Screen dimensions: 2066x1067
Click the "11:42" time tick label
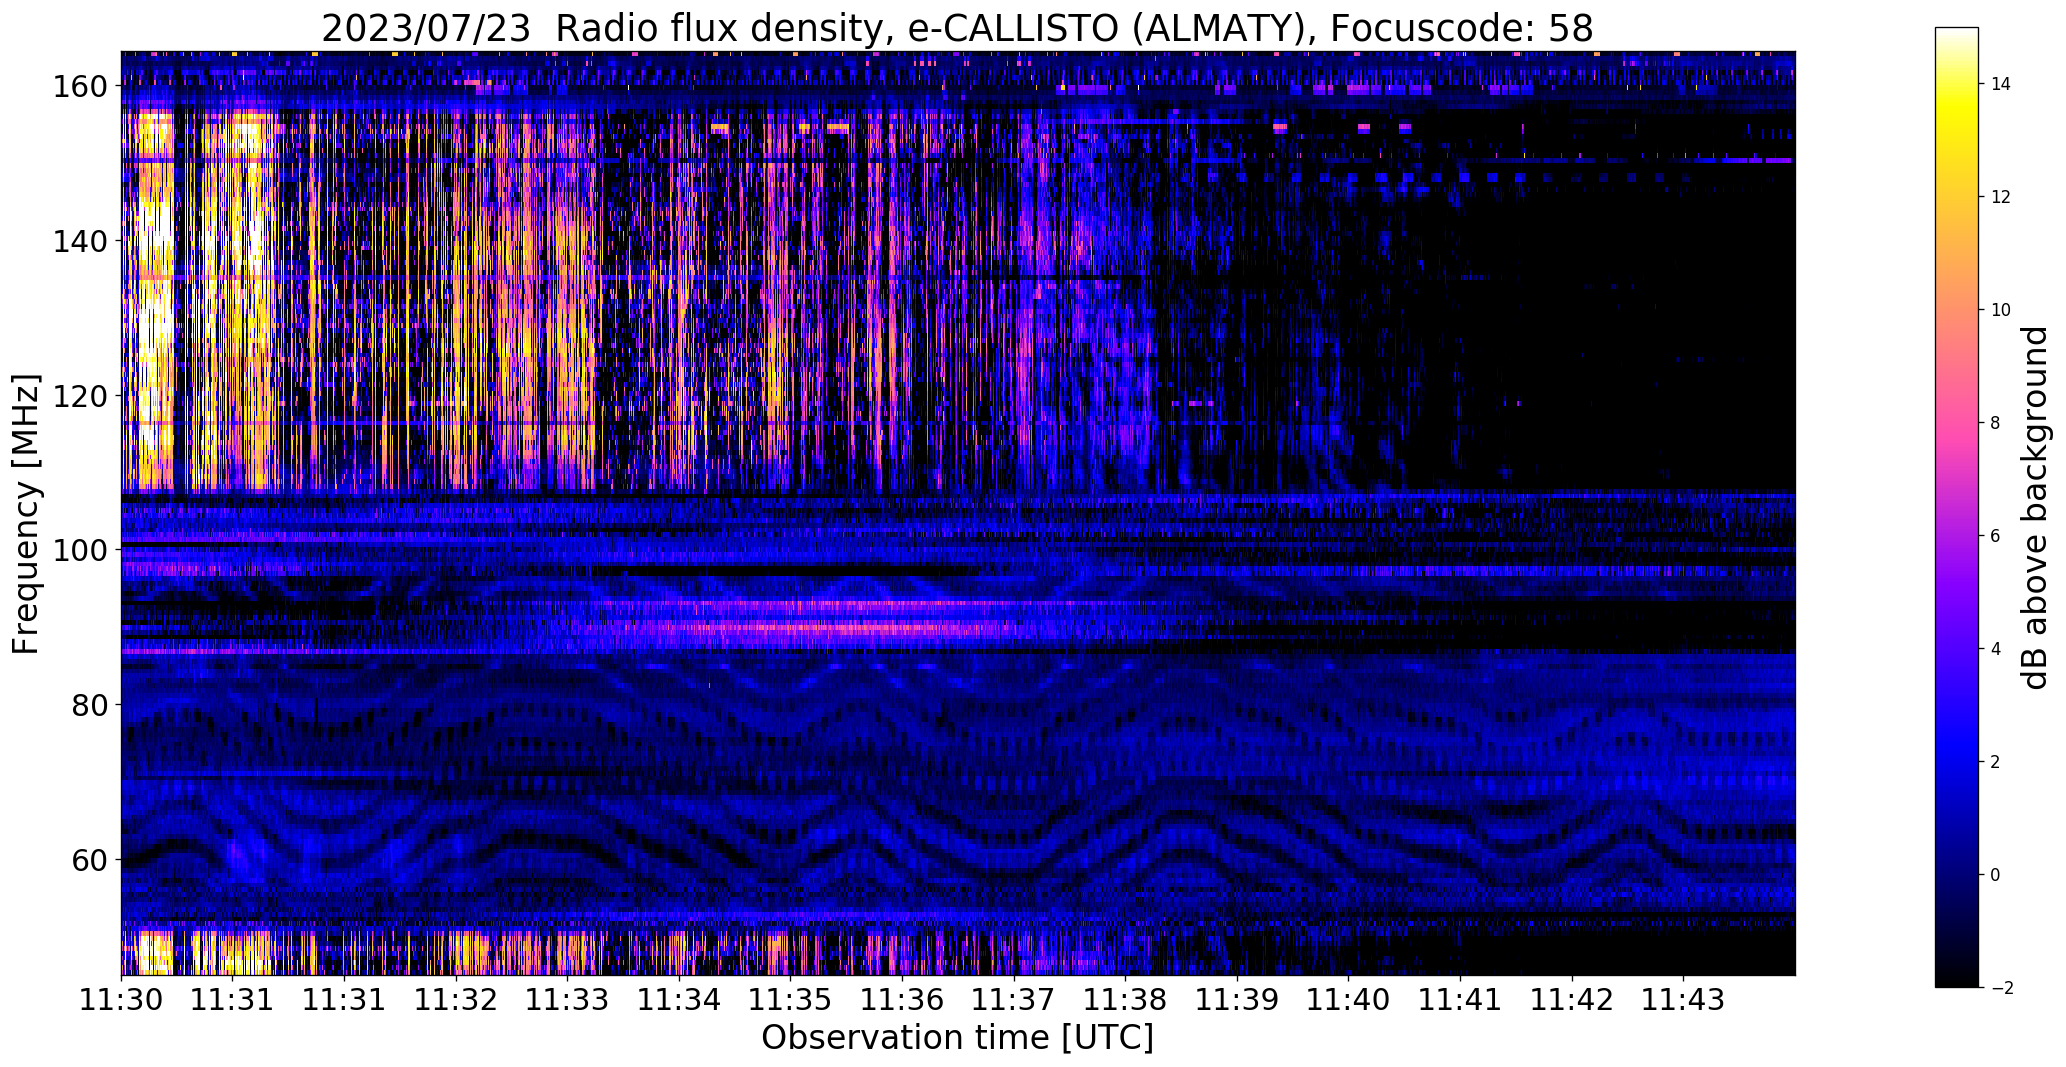(x=1573, y=999)
